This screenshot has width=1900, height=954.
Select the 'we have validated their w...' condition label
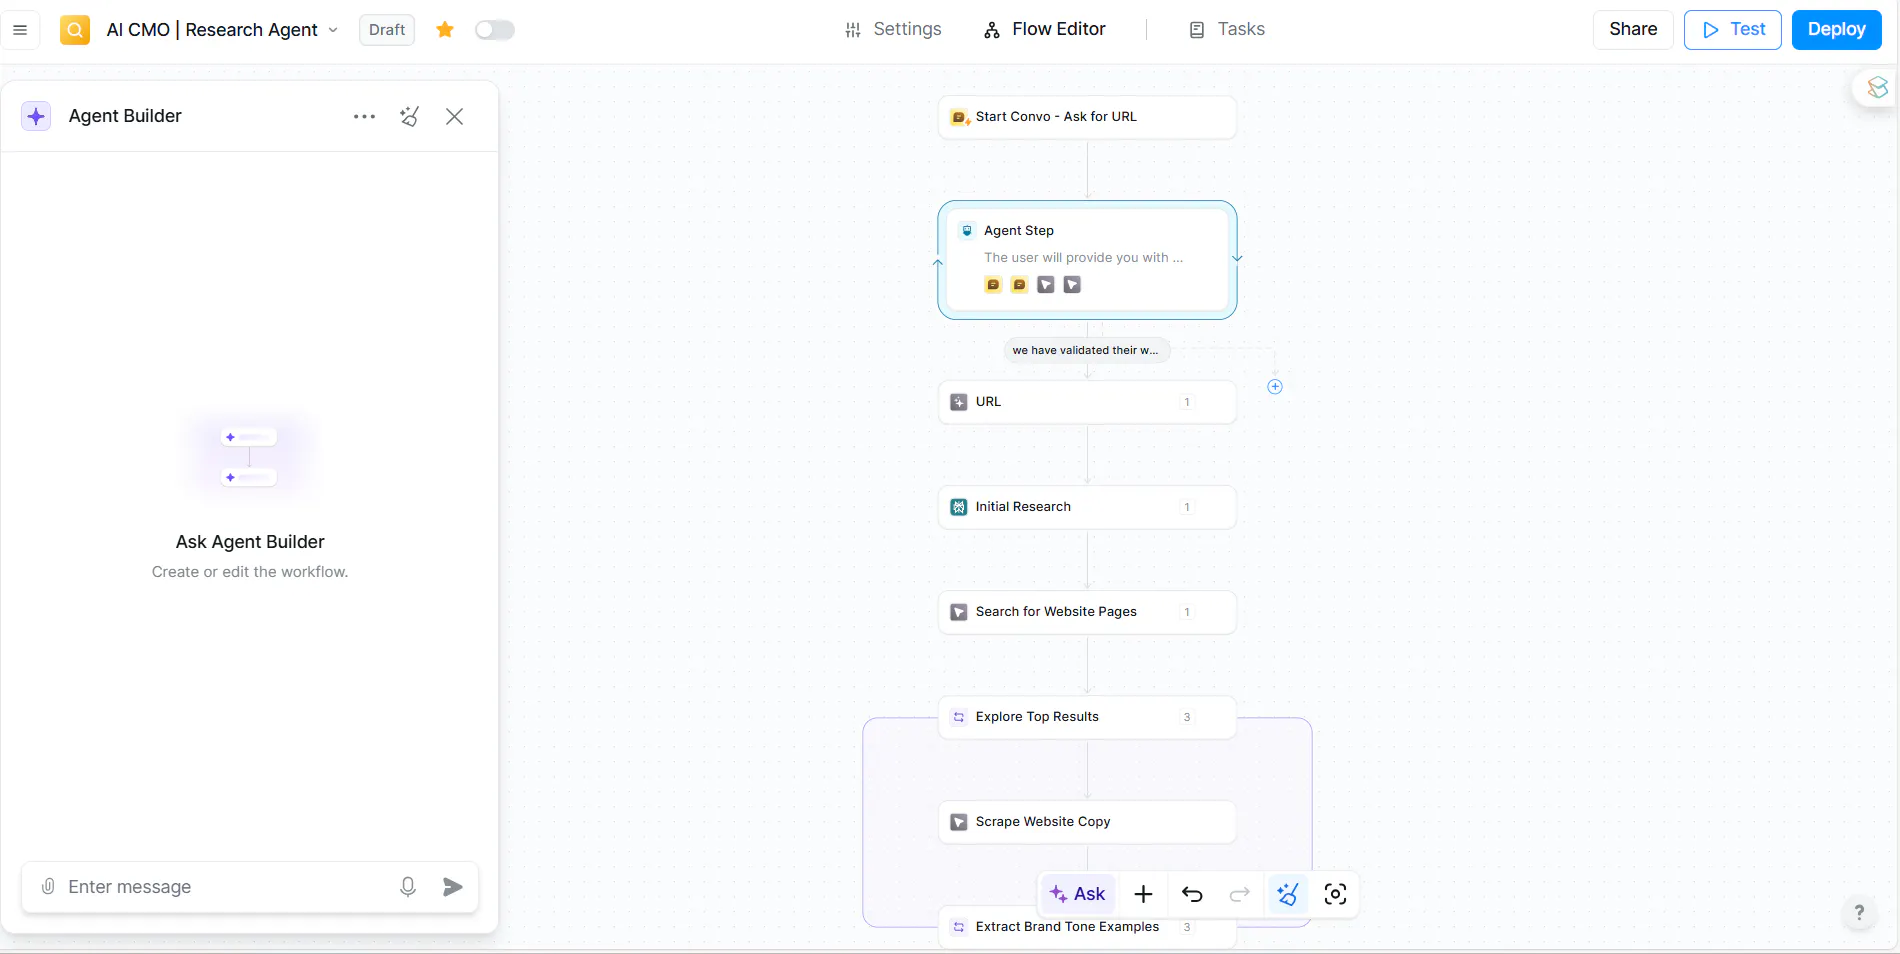1086,350
